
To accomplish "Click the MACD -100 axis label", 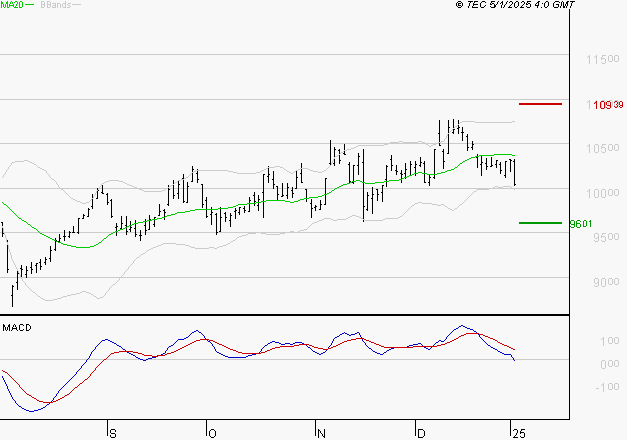I will coord(607,387).
